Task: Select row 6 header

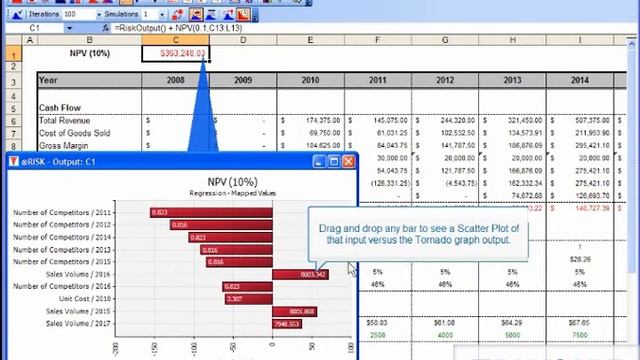Action: 13,121
